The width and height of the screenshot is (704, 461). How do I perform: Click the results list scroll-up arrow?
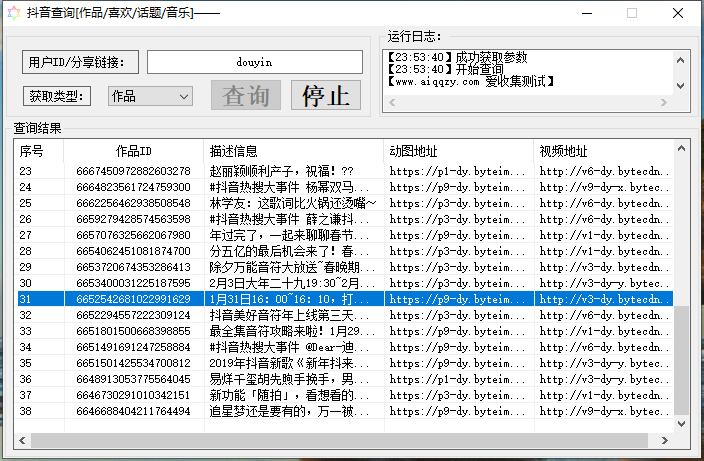coord(682,148)
